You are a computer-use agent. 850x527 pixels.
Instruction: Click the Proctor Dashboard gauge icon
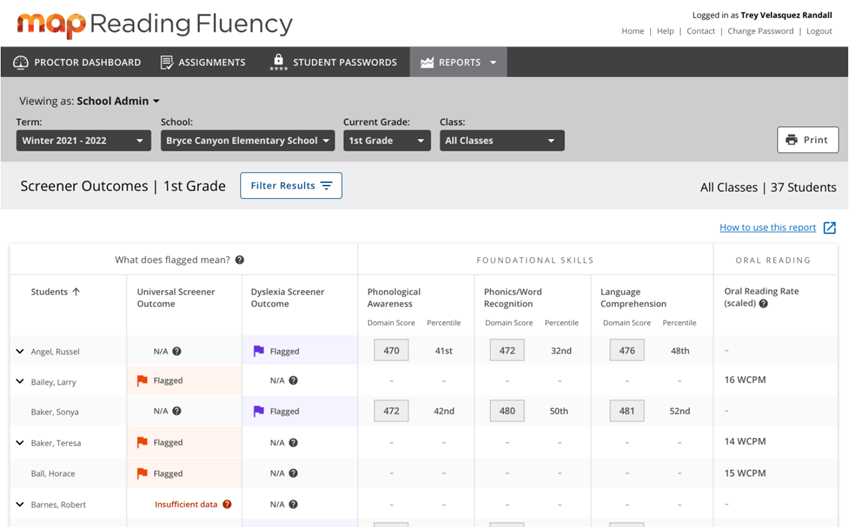click(21, 62)
